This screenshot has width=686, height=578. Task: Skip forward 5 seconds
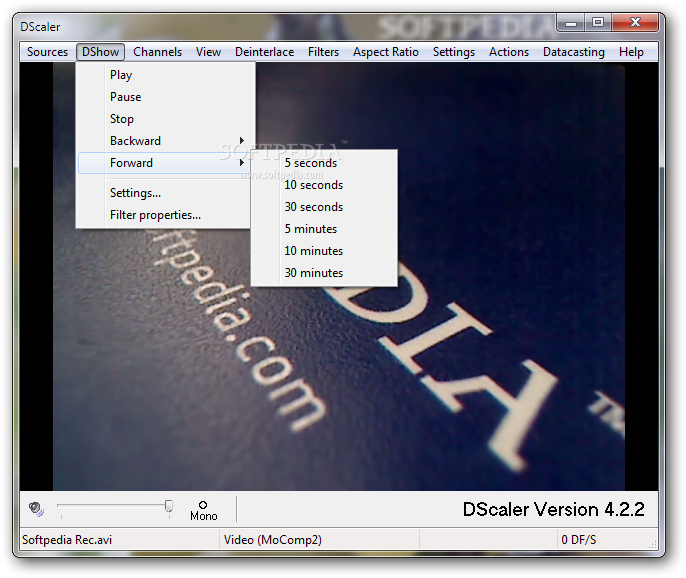324,163
